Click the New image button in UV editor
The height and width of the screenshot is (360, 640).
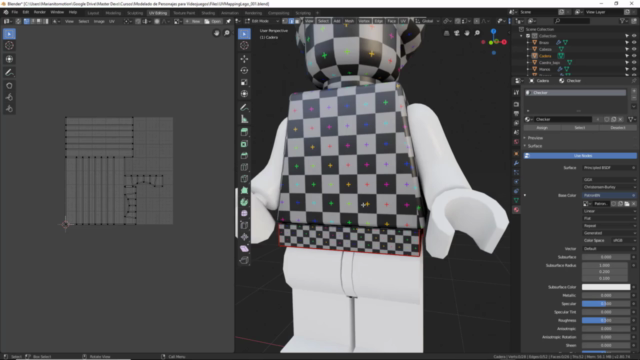(193, 21)
